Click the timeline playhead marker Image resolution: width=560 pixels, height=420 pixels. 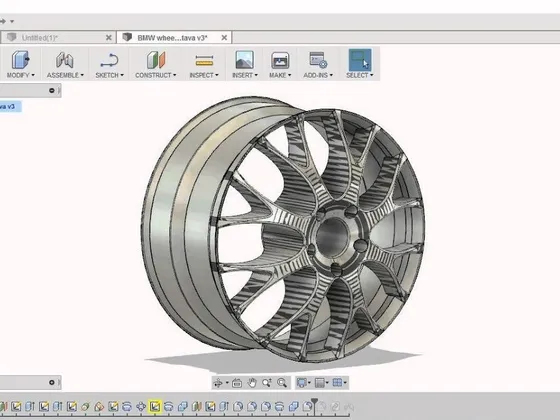(314, 402)
